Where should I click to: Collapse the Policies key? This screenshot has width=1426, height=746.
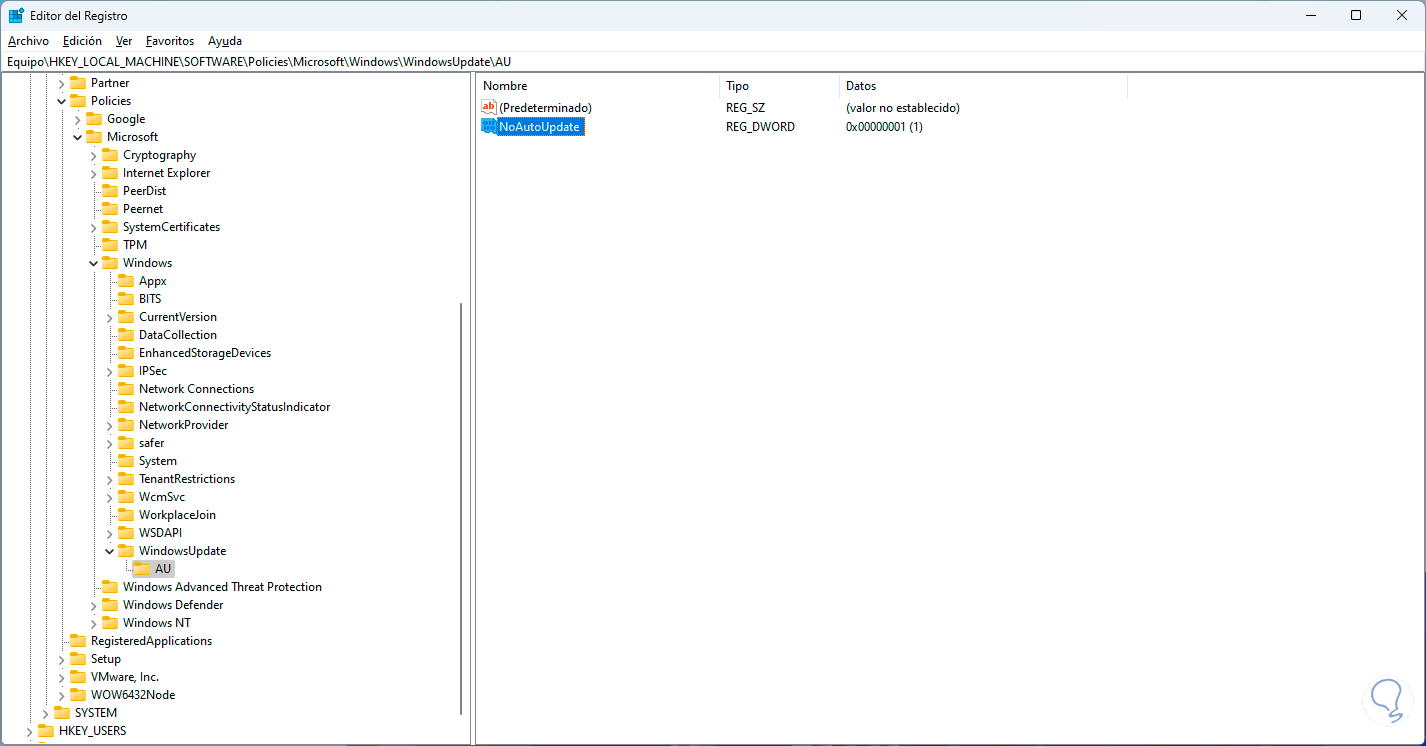(61, 101)
